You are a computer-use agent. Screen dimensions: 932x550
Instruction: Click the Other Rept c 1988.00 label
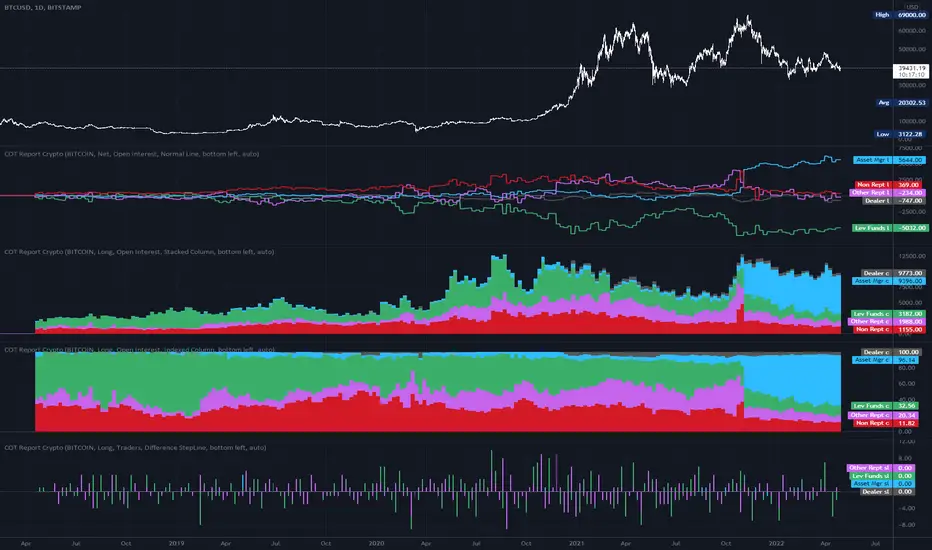pos(887,322)
